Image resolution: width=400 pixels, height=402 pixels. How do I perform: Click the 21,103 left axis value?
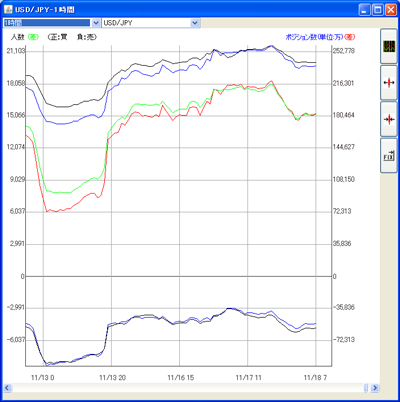(16, 51)
